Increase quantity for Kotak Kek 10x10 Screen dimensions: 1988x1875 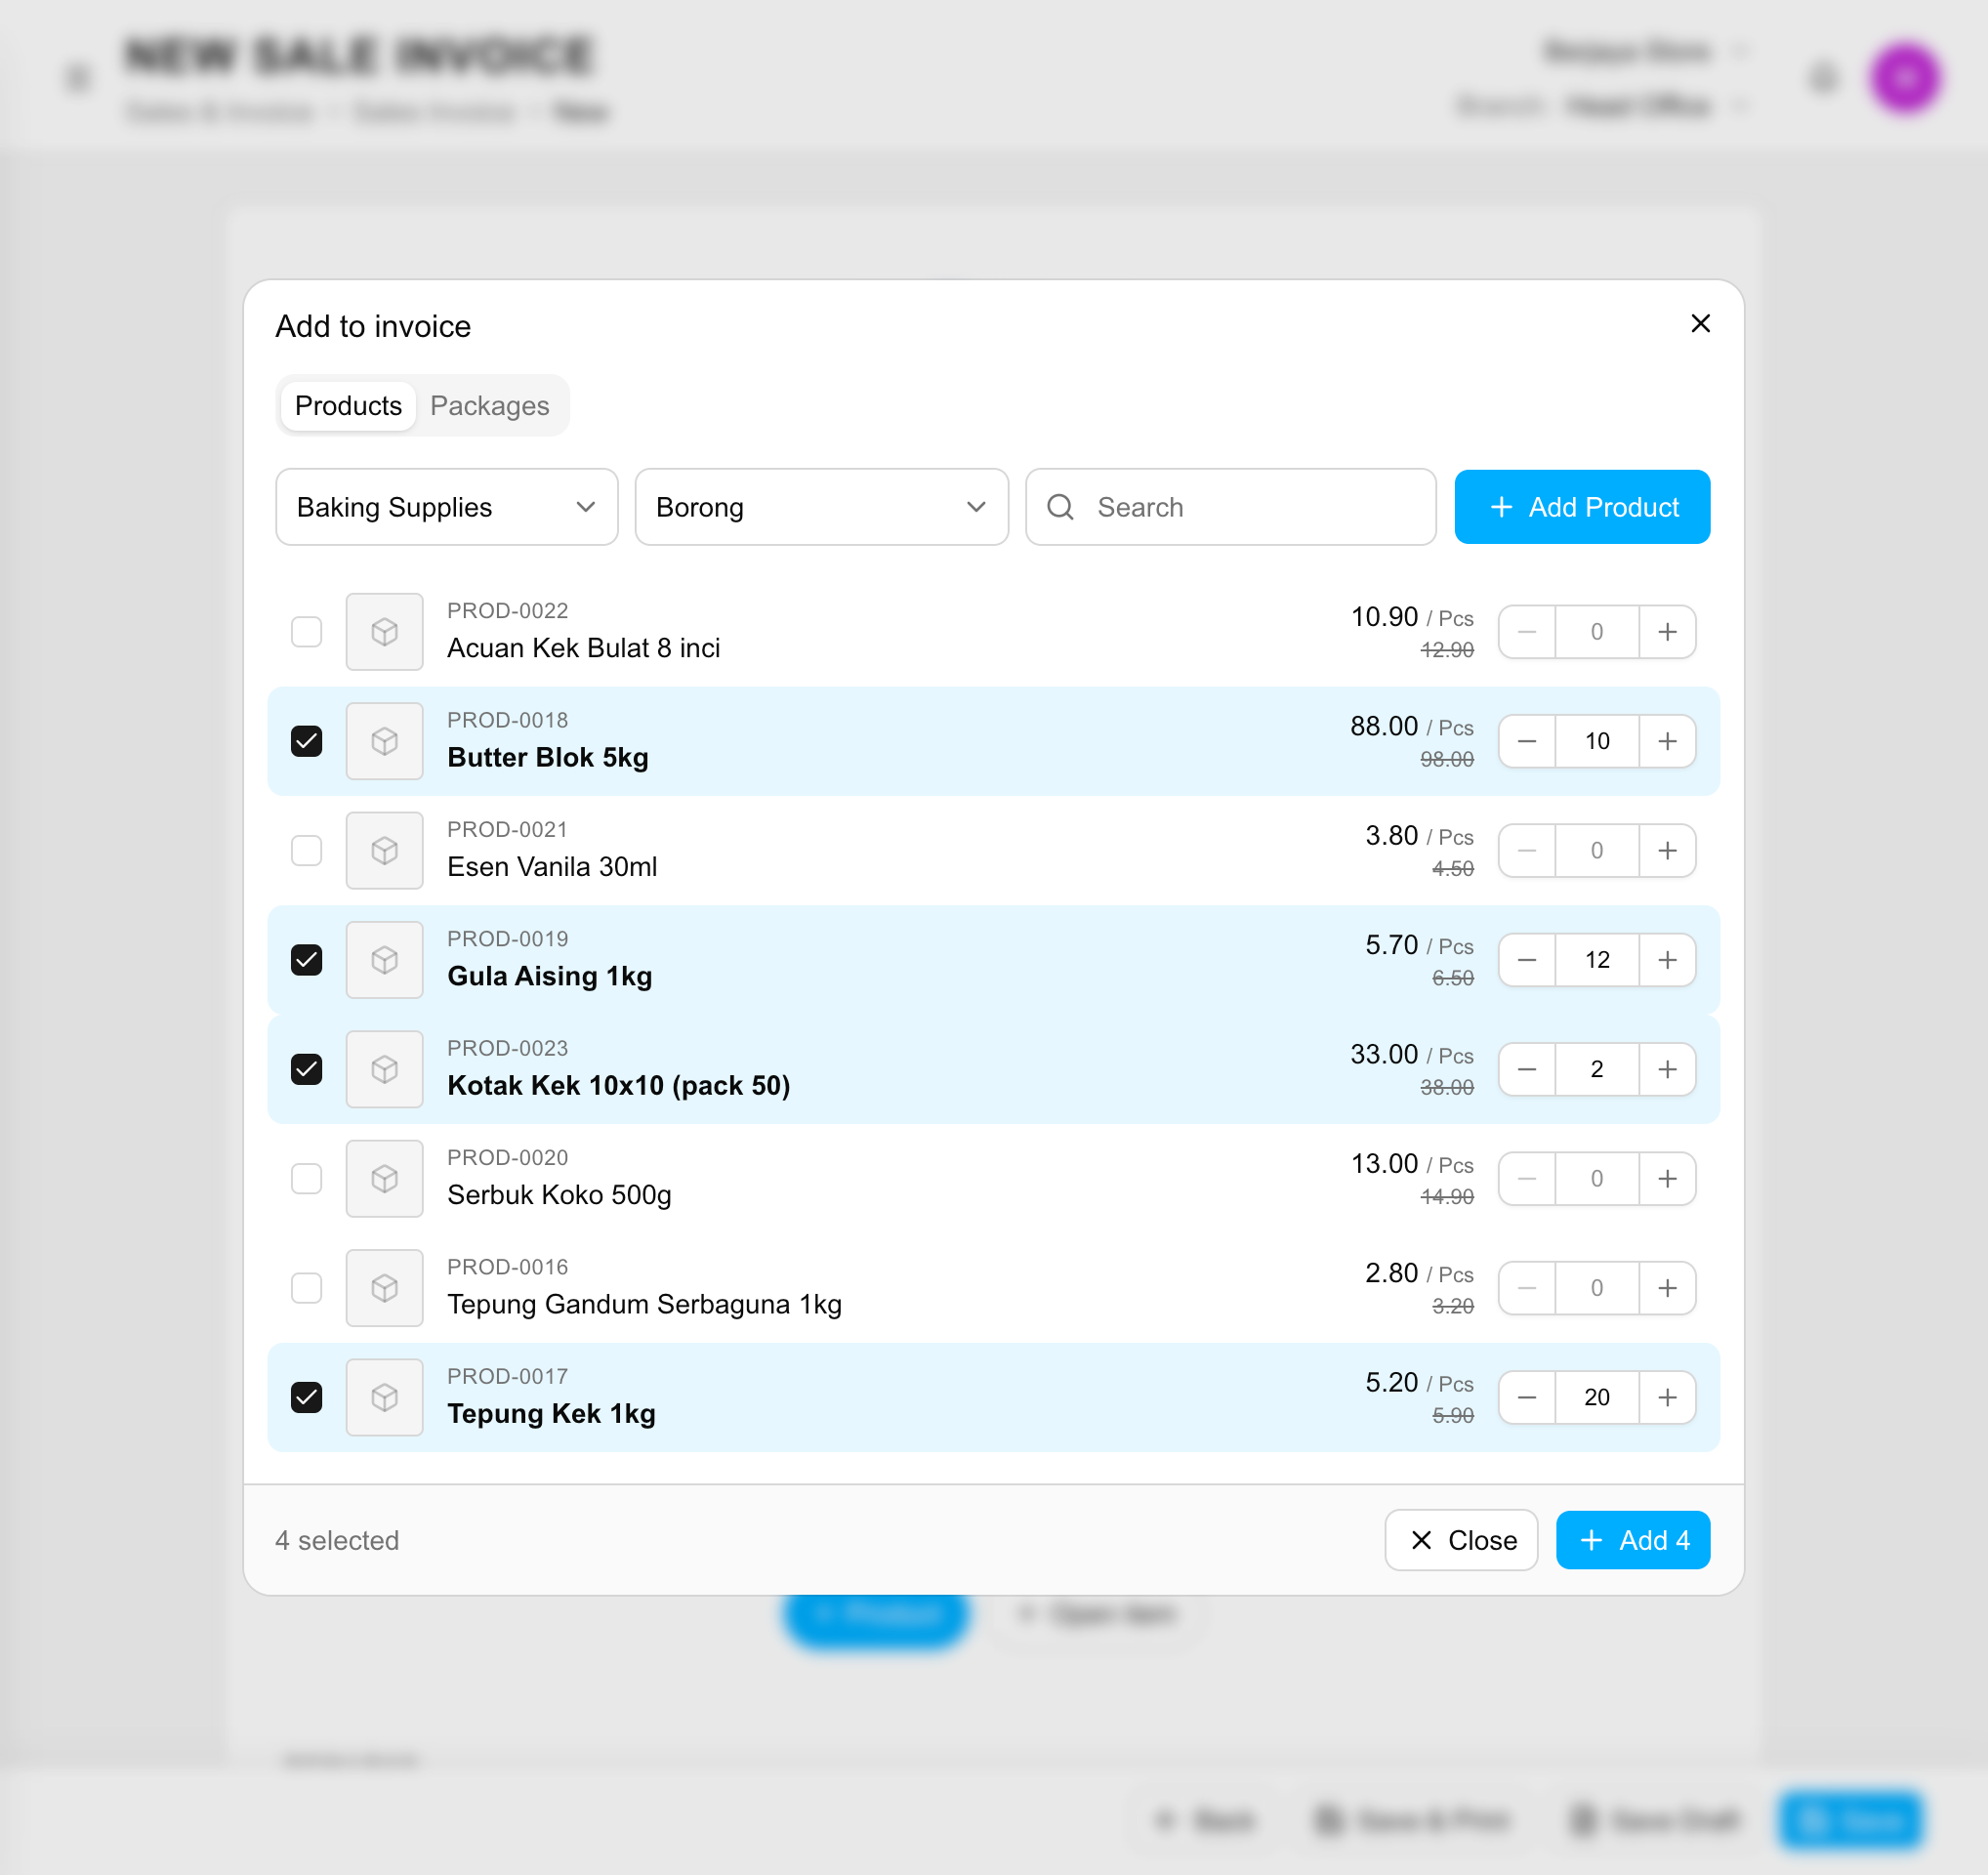pyautogui.click(x=1667, y=1069)
